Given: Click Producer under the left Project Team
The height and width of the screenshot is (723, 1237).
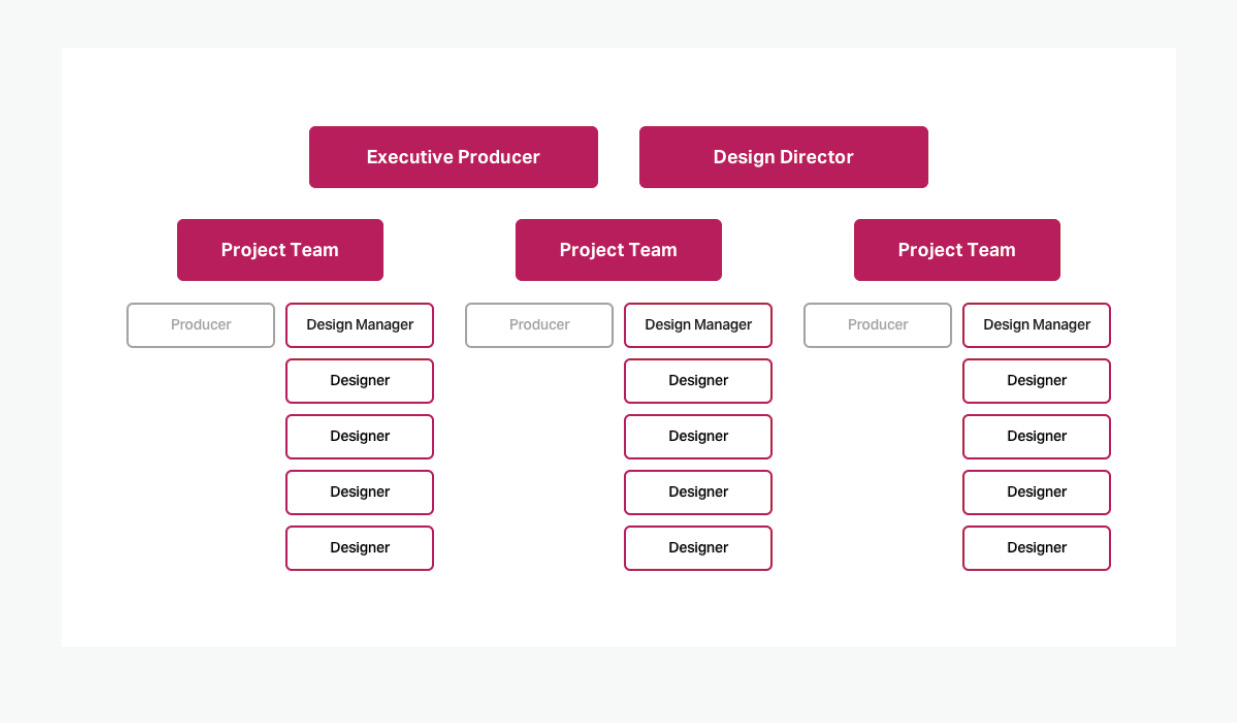Looking at the screenshot, I should coord(201,325).
